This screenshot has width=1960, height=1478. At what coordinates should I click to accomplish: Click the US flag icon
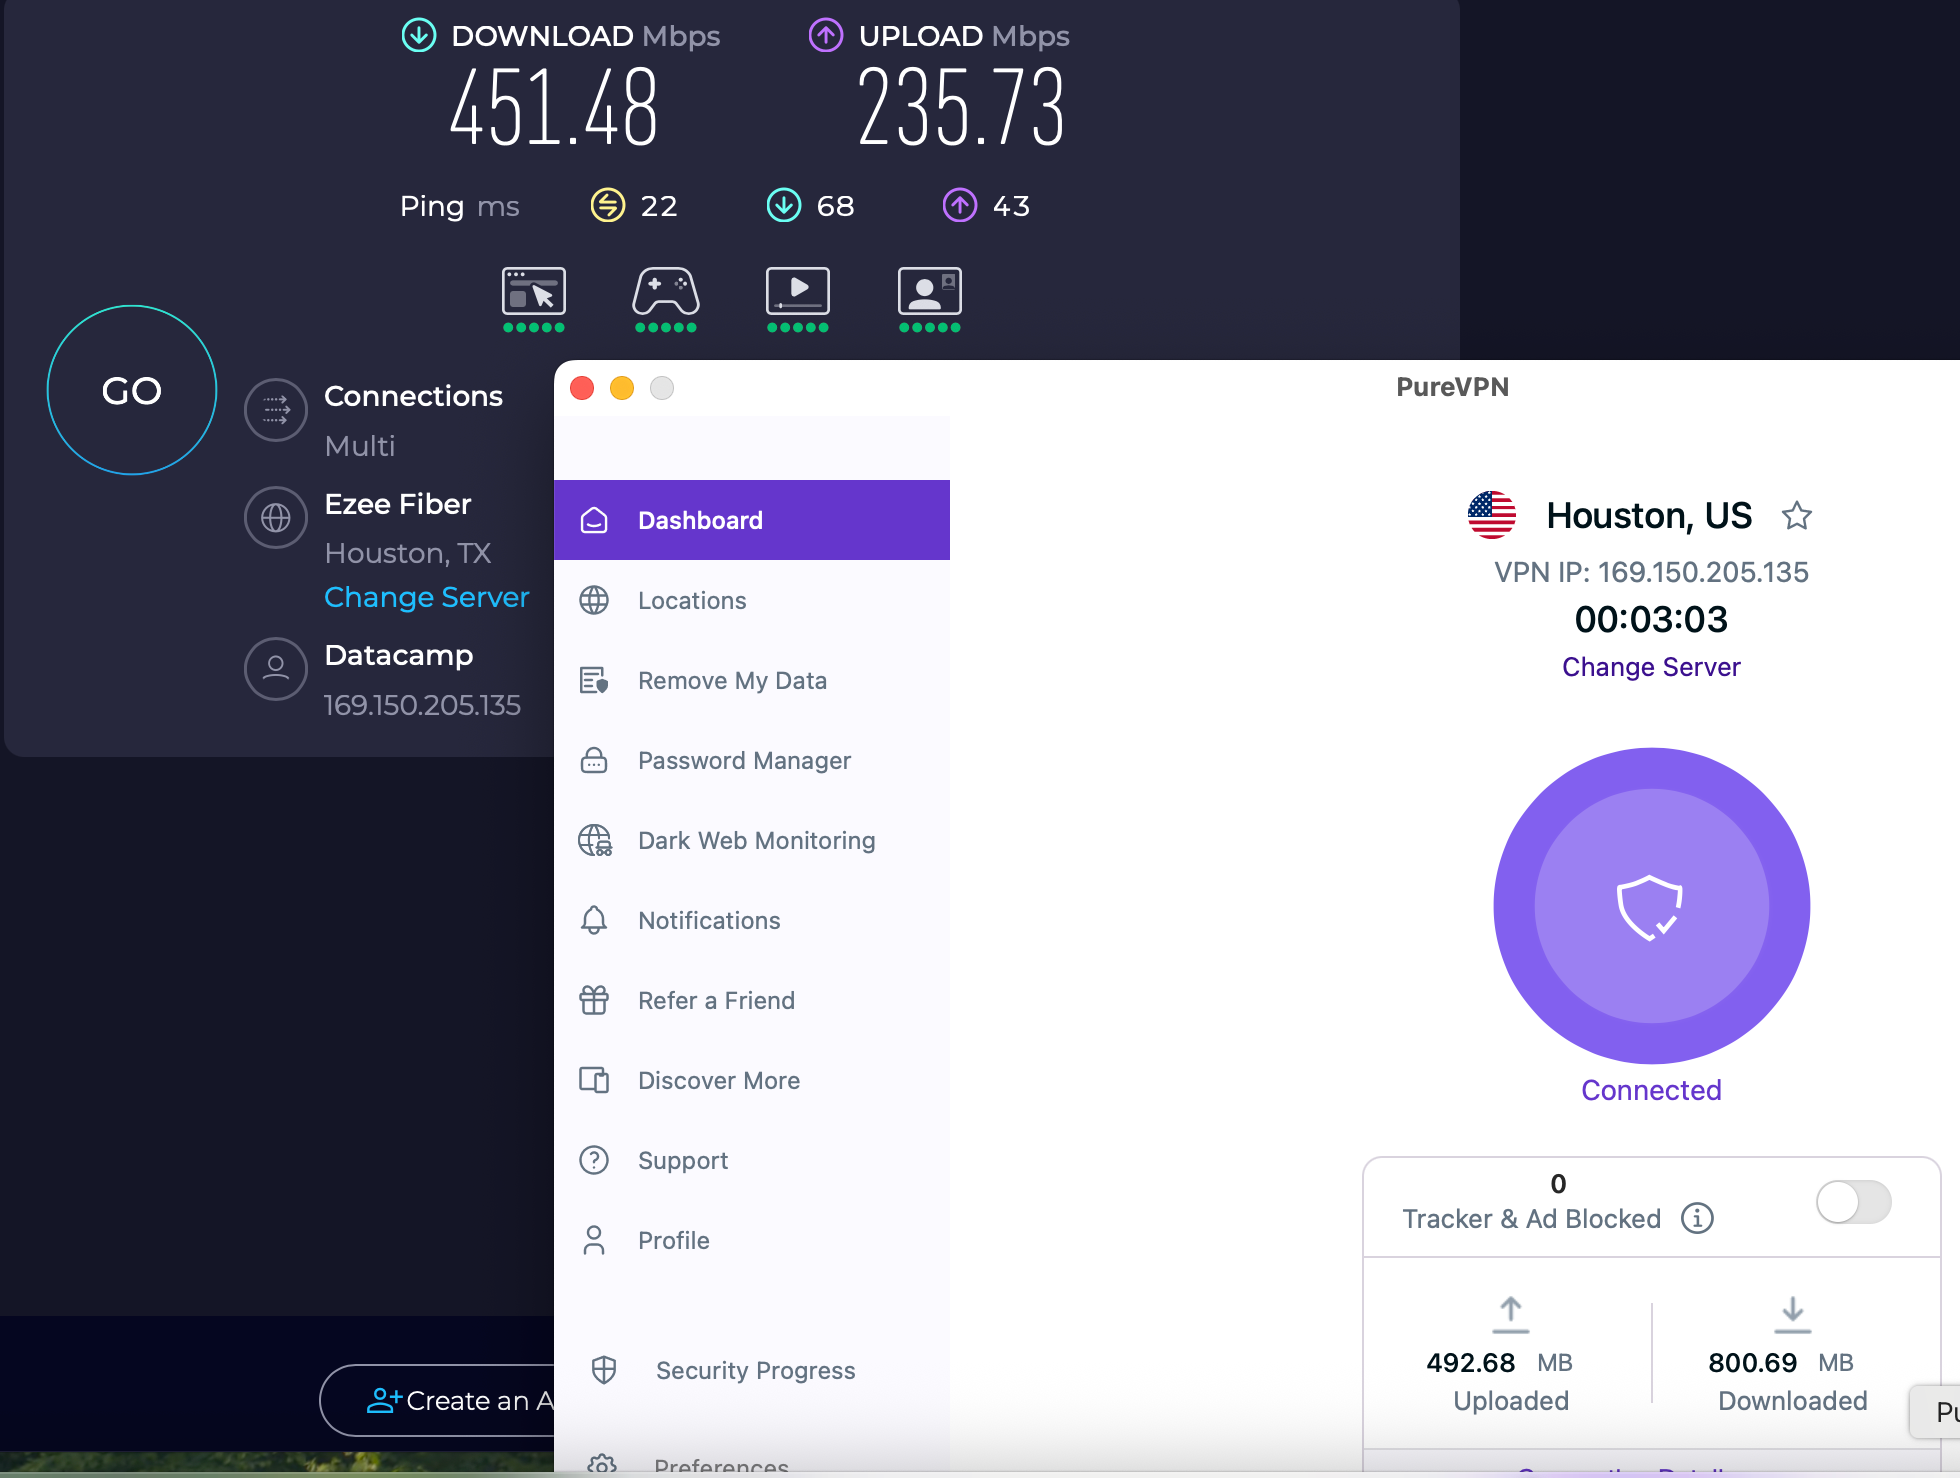[x=1491, y=515]
